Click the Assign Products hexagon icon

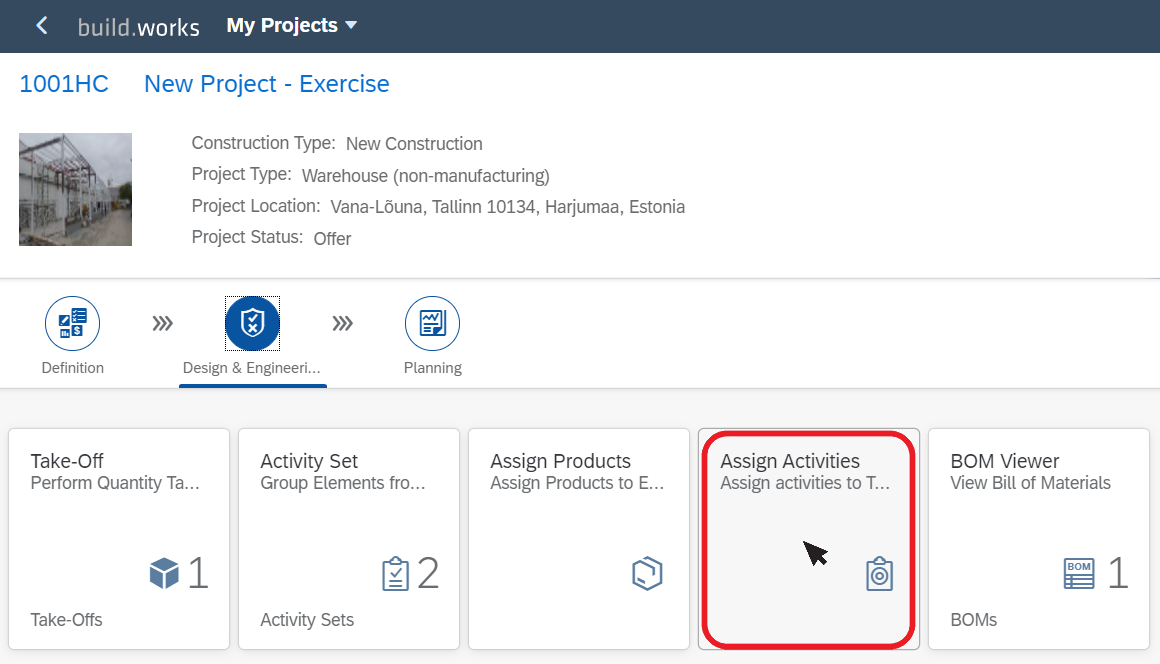(647, 573)
